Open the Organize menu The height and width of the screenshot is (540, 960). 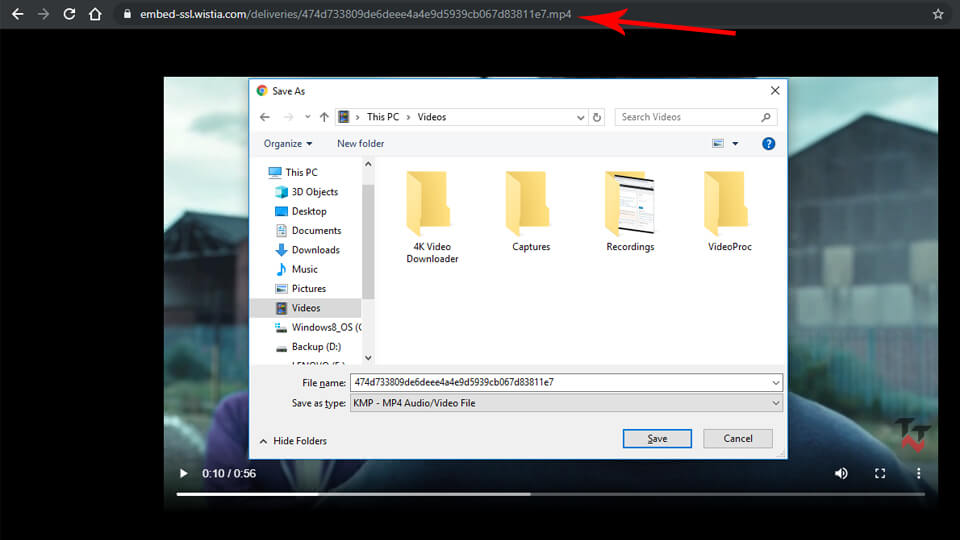(x=288, y=143)
